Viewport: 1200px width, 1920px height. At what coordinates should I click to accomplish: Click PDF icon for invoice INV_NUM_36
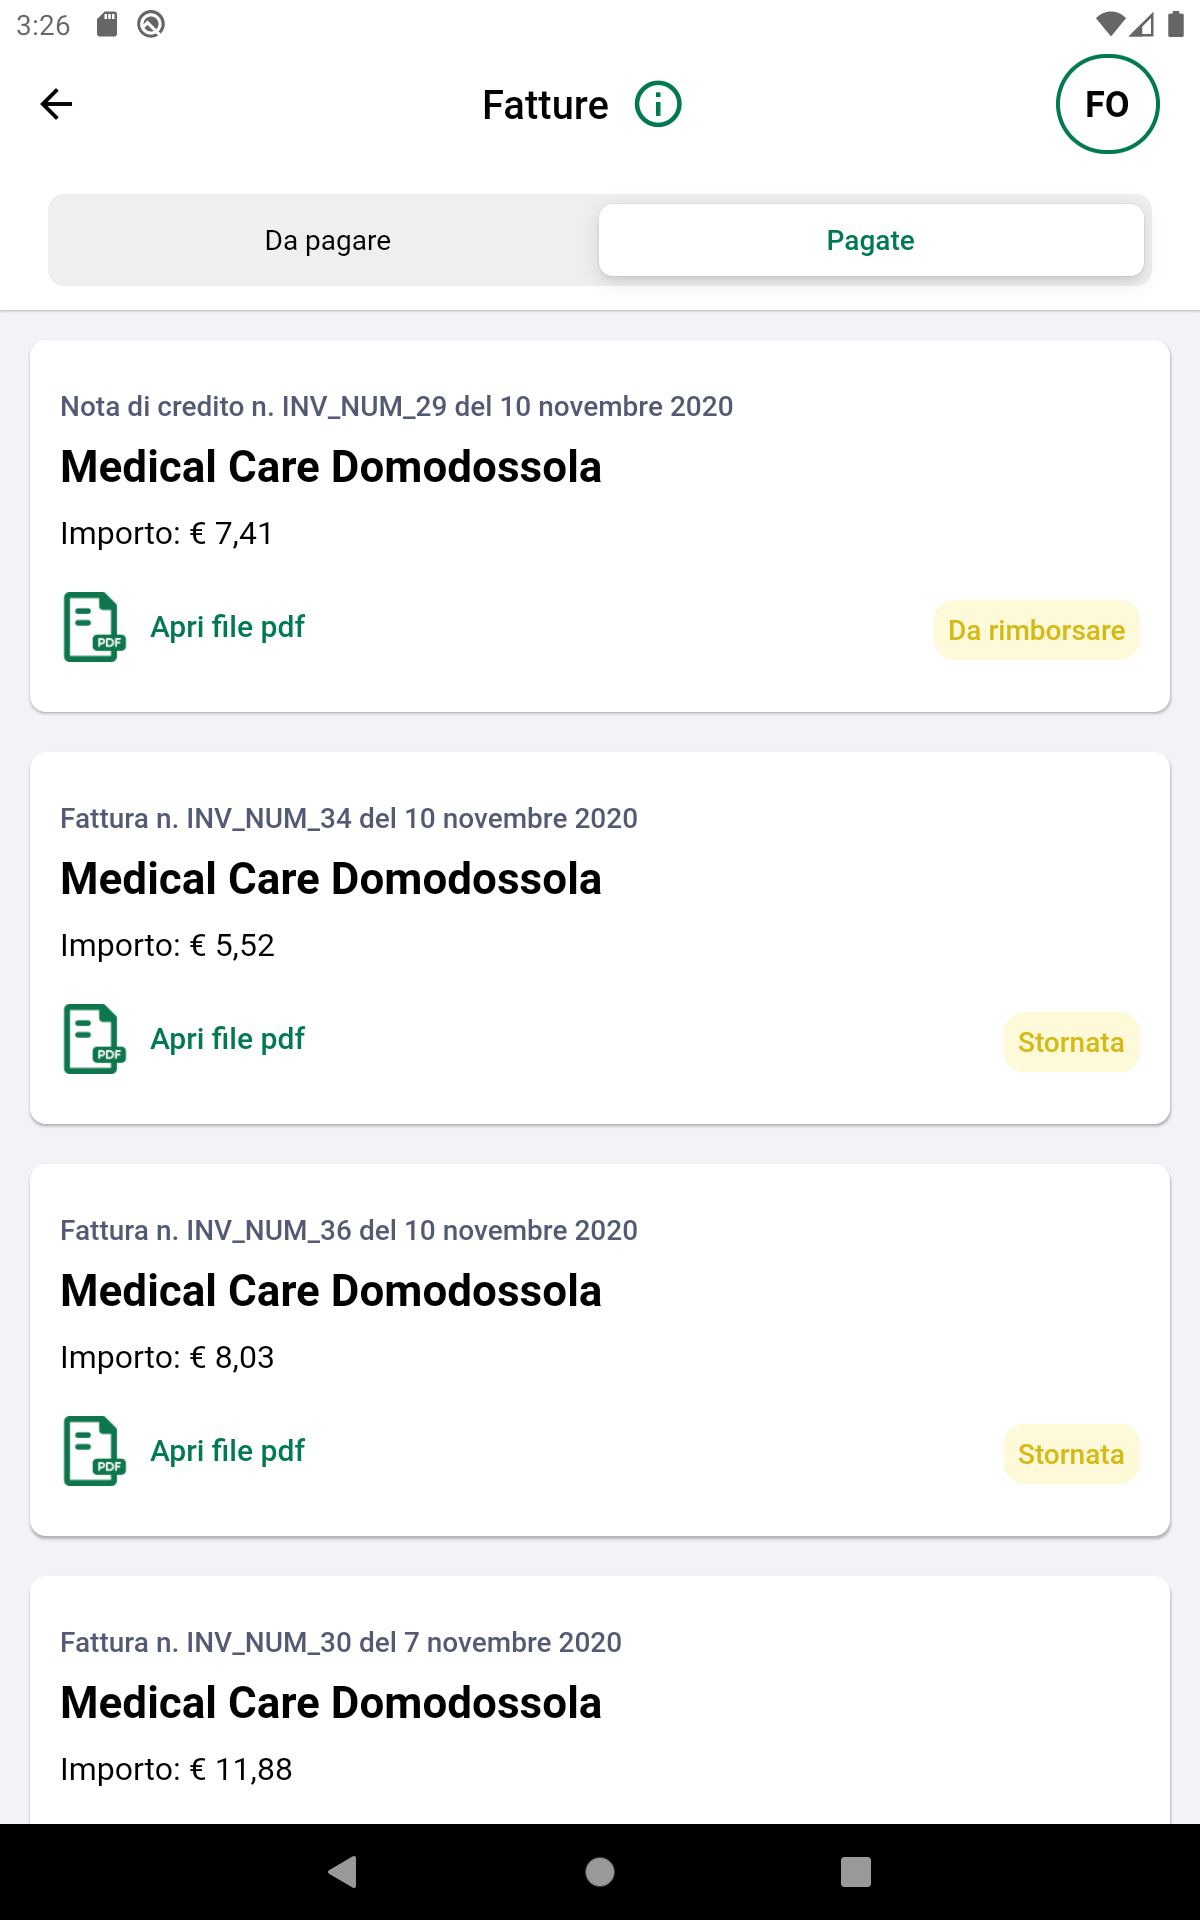coord(94,1452)
